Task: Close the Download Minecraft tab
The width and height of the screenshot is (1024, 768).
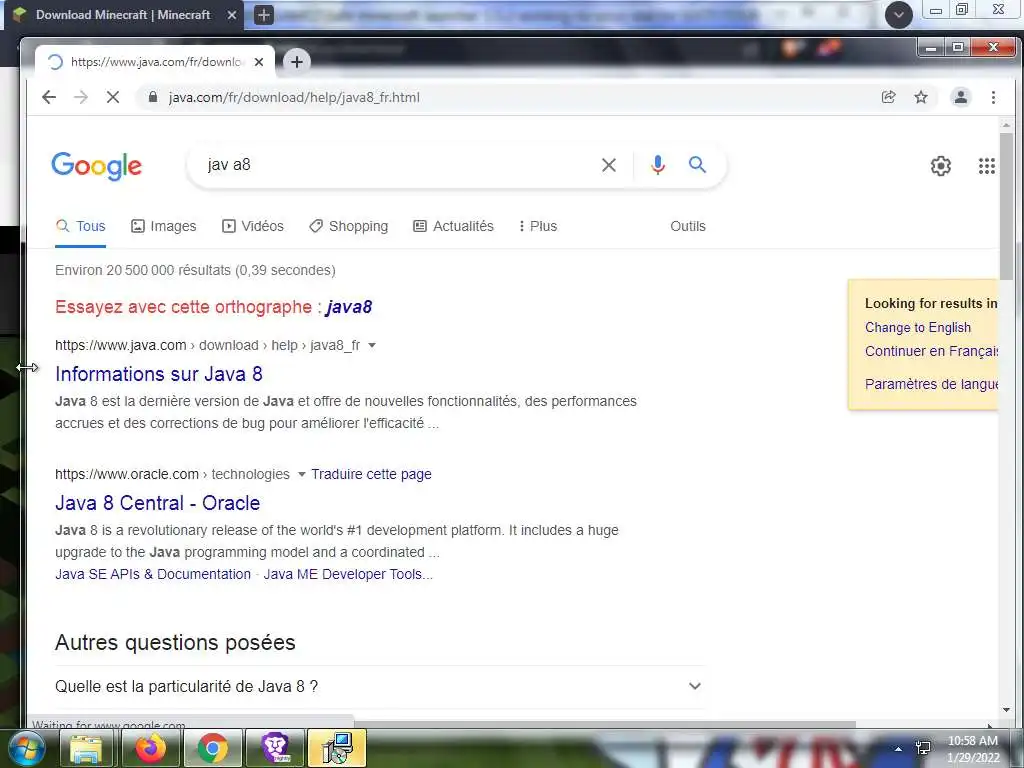Action: 232,15
